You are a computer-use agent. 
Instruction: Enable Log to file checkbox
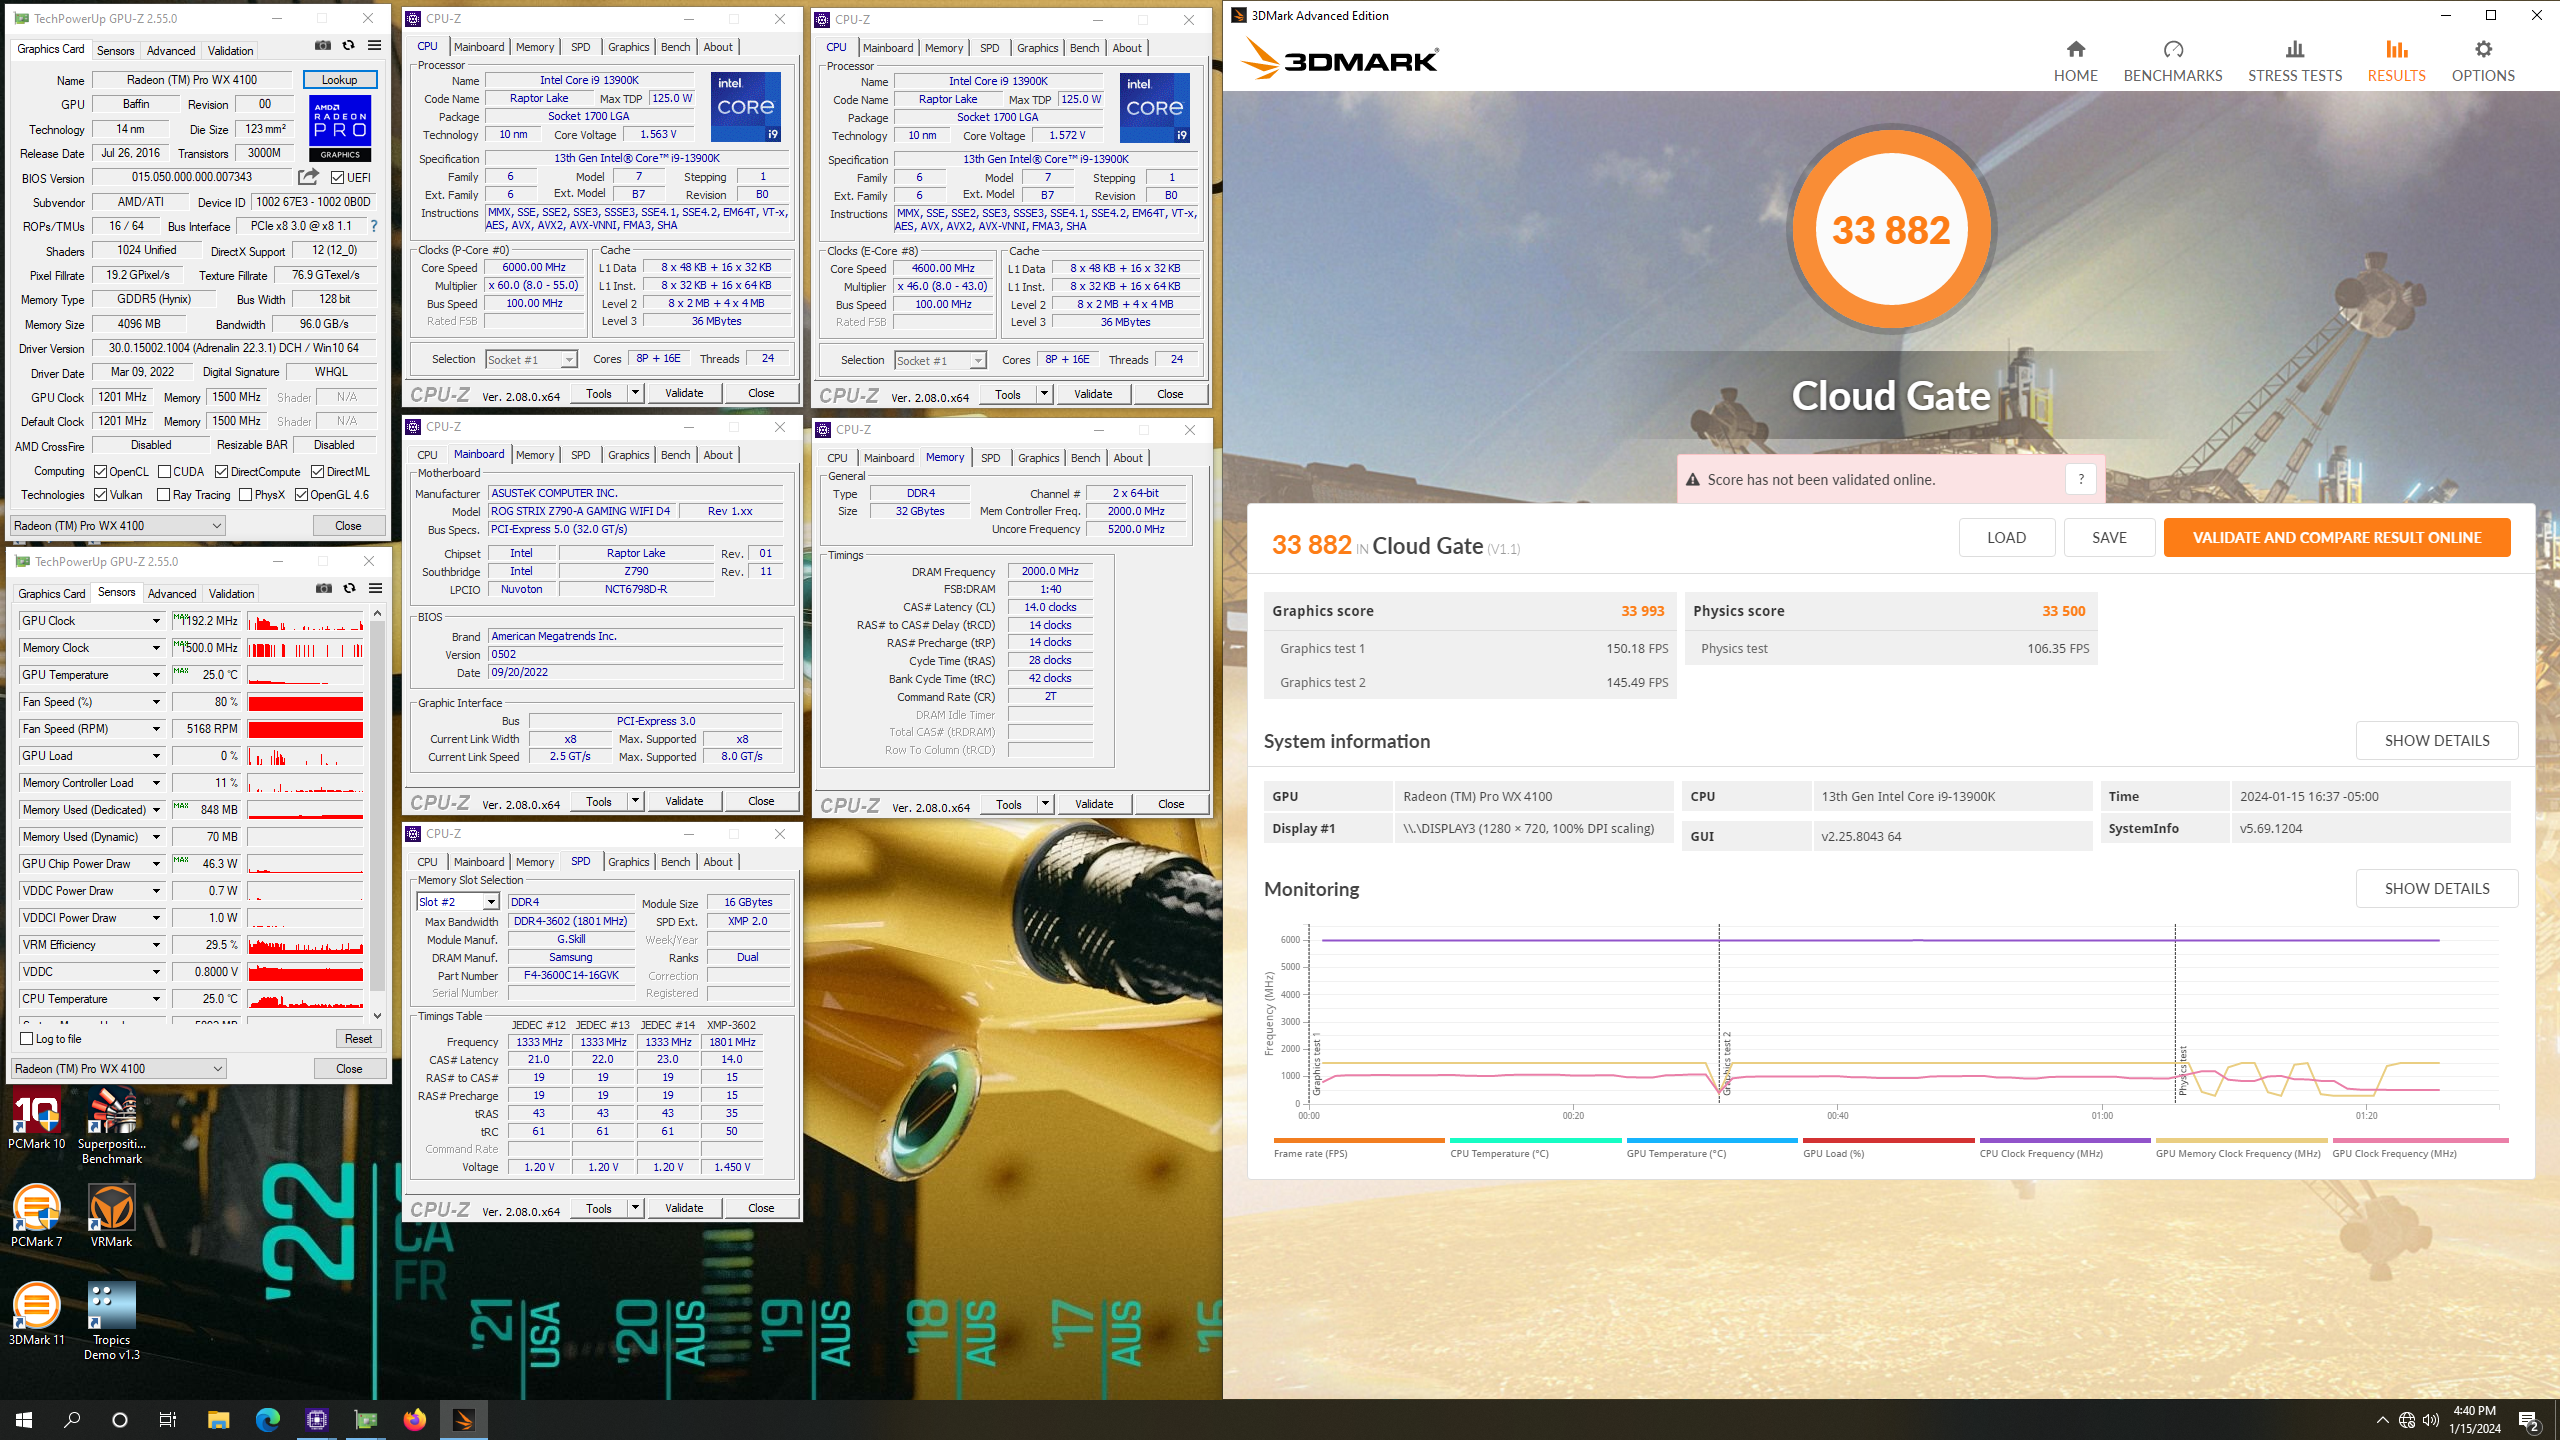27,1039
